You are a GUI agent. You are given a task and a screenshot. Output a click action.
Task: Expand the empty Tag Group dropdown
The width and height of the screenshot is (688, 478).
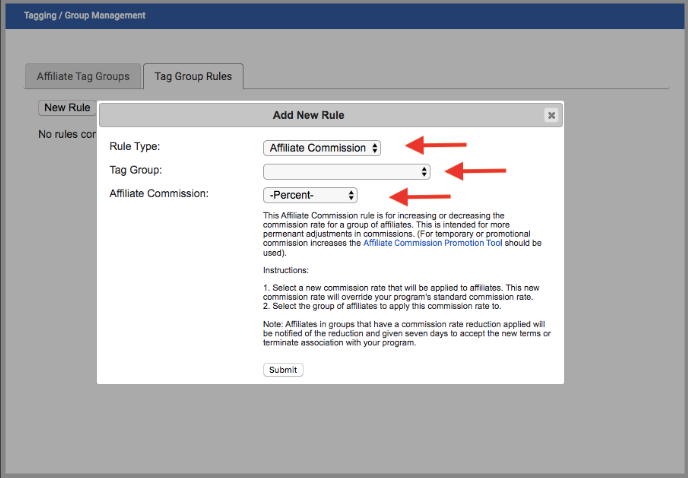click(347, 172)
